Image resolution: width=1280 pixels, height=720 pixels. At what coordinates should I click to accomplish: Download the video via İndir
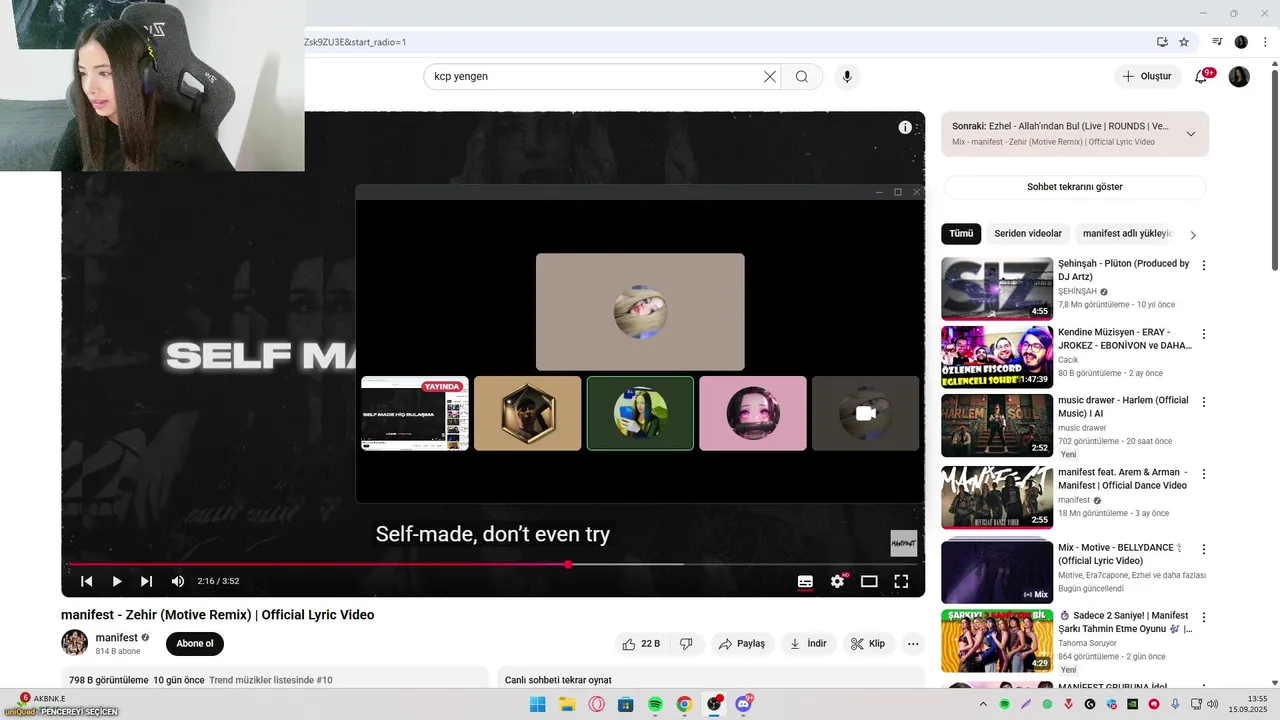click(808, 644)
